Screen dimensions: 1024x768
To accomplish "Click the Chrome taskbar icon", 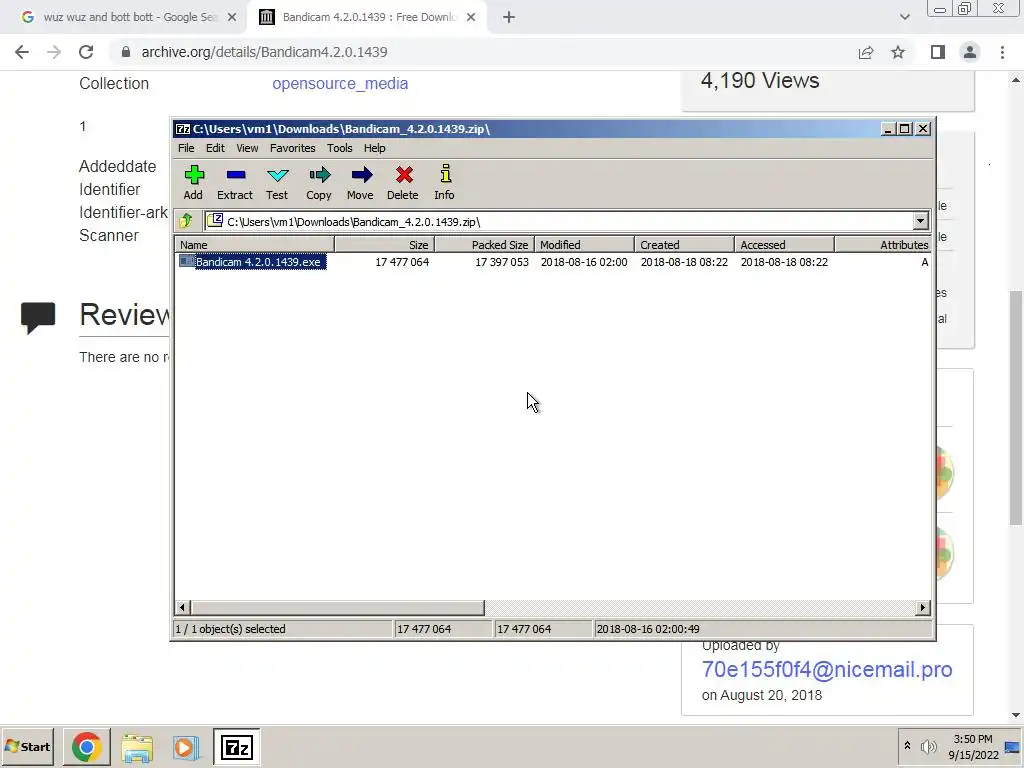I will [x=86, y=747].
